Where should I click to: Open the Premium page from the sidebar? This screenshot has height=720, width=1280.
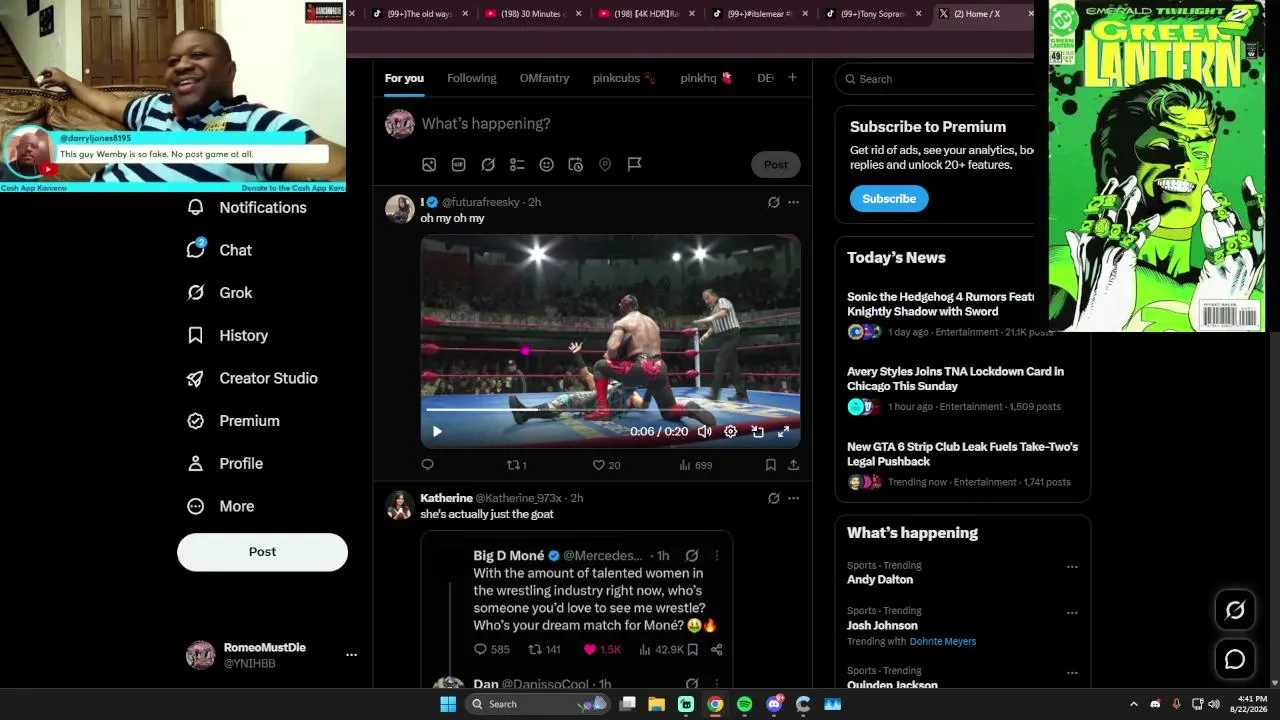[234, 421]
